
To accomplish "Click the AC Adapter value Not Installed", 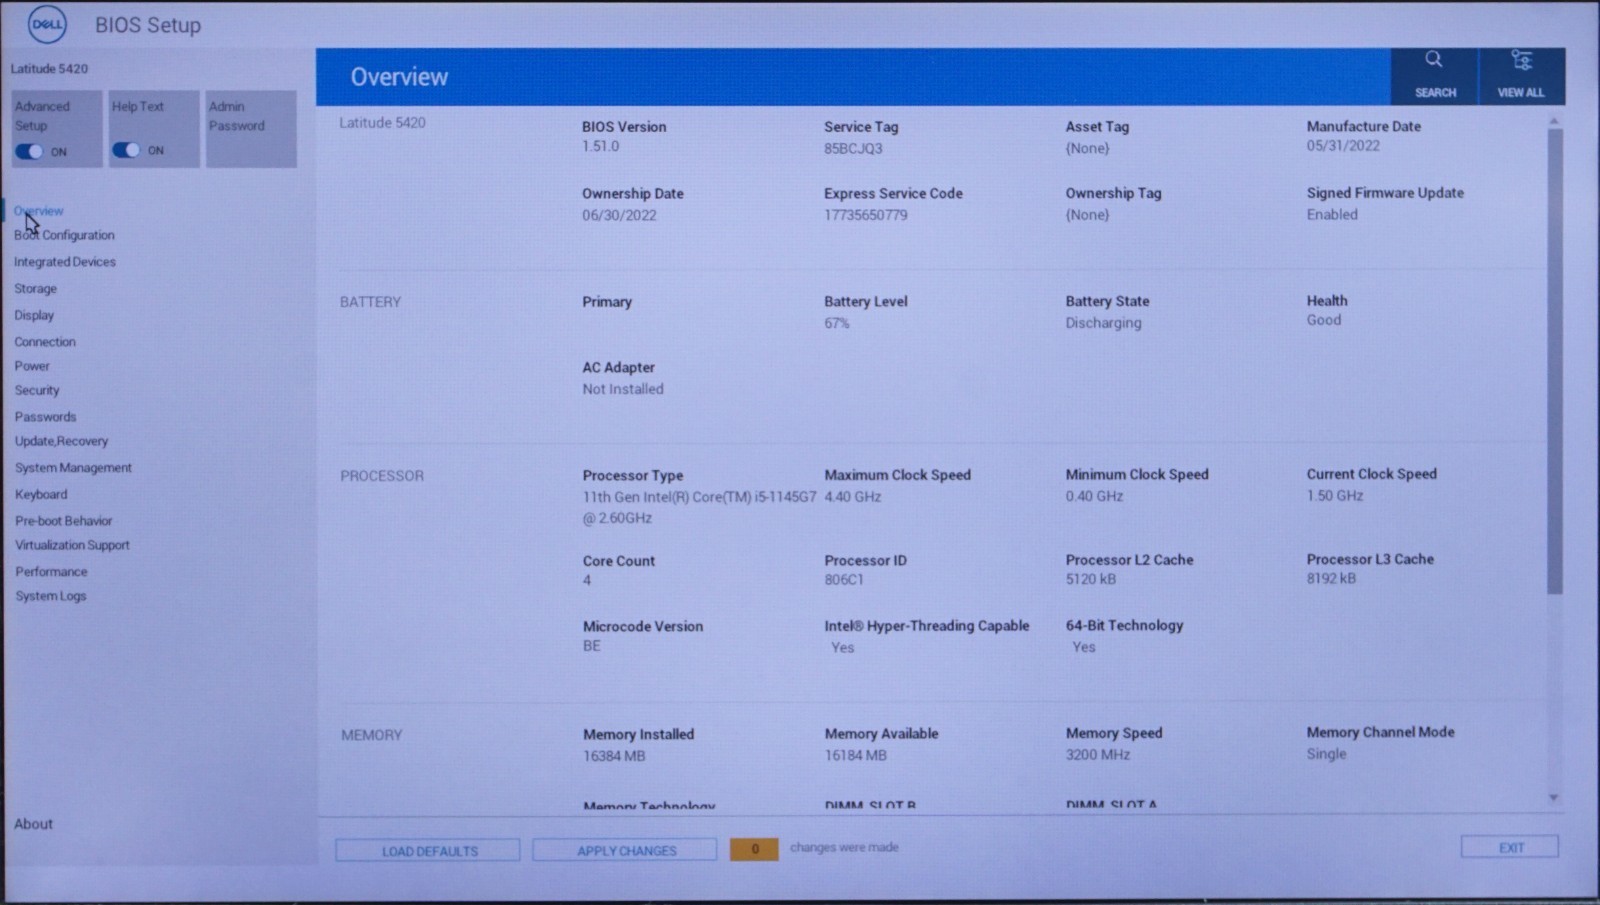I will coord(623,389).
